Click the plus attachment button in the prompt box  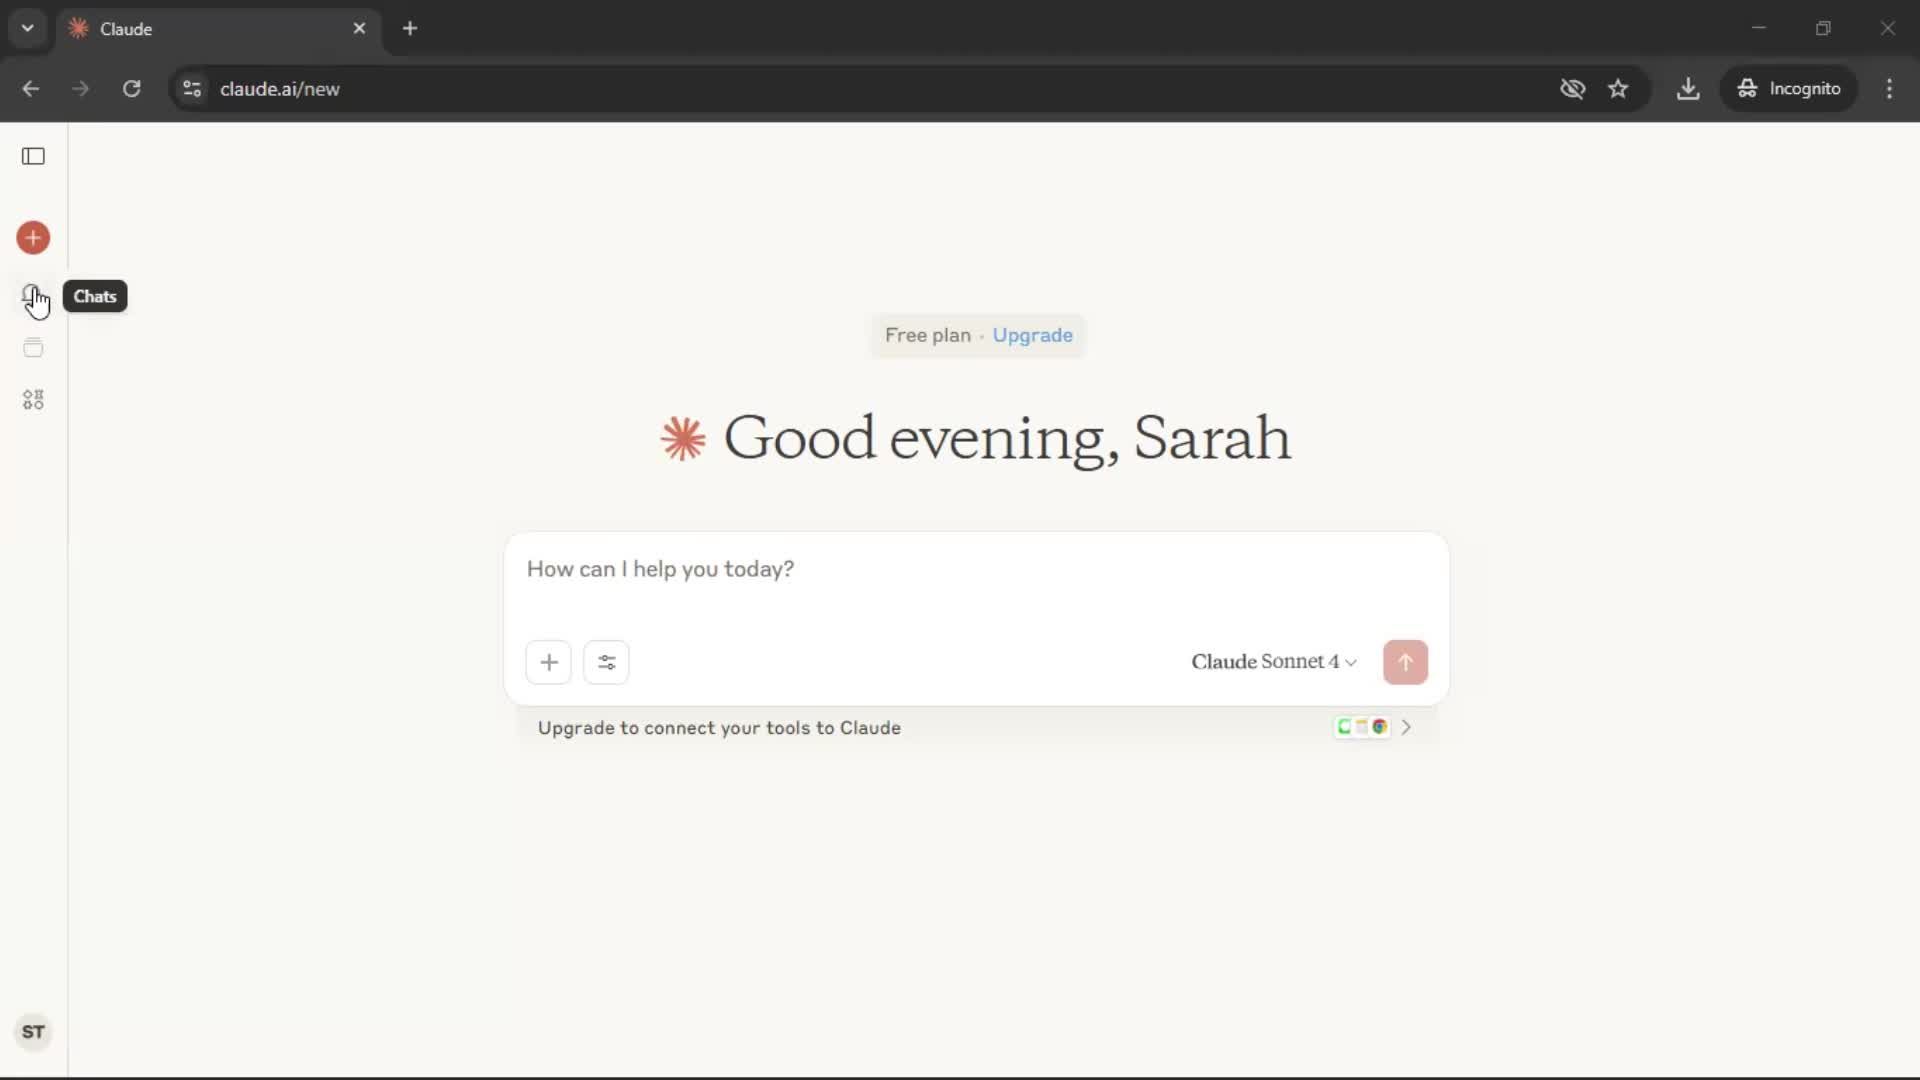548,662
